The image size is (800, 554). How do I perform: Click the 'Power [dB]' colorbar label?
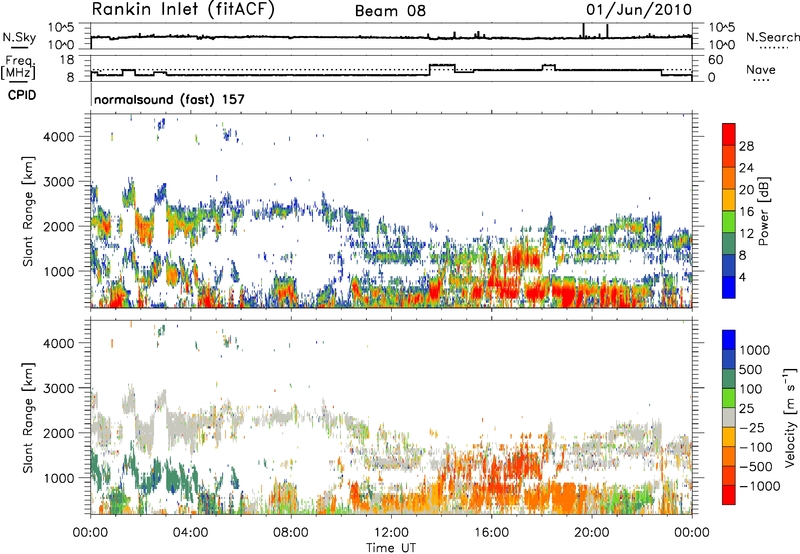(763, 211)
